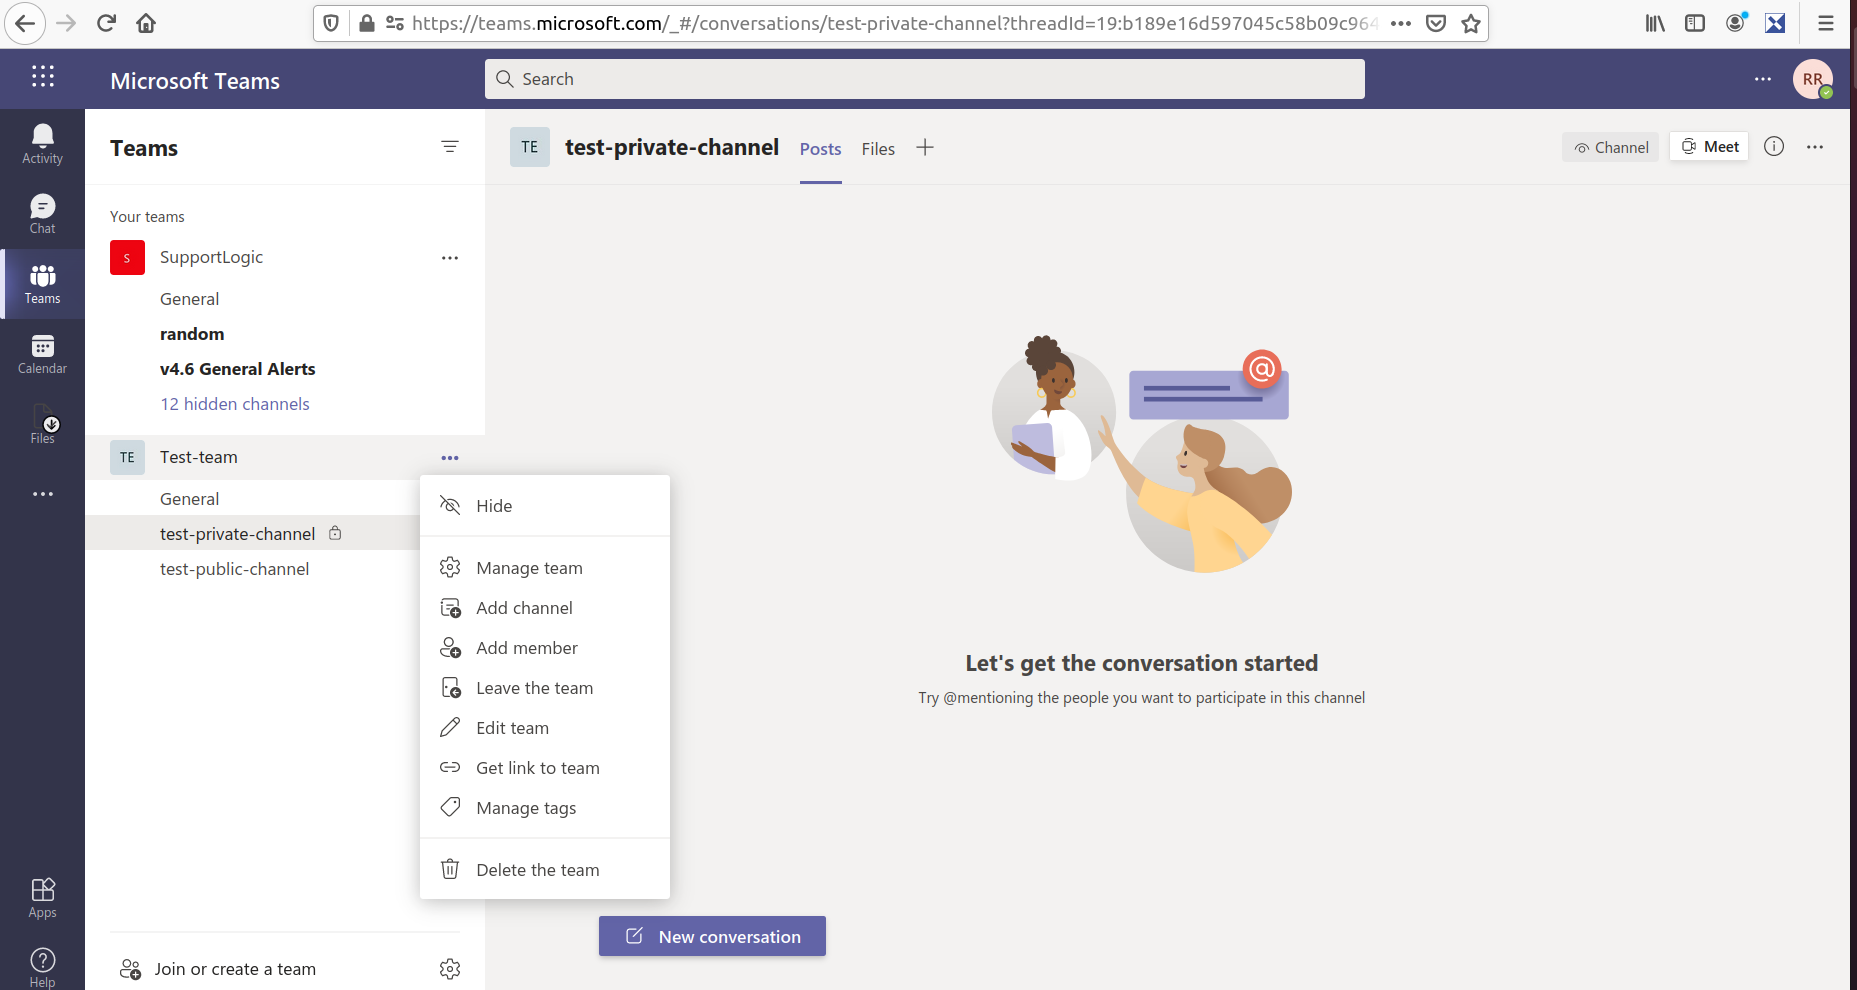Save page to Pocket
1857x990 pixels.
point(1436,23)
